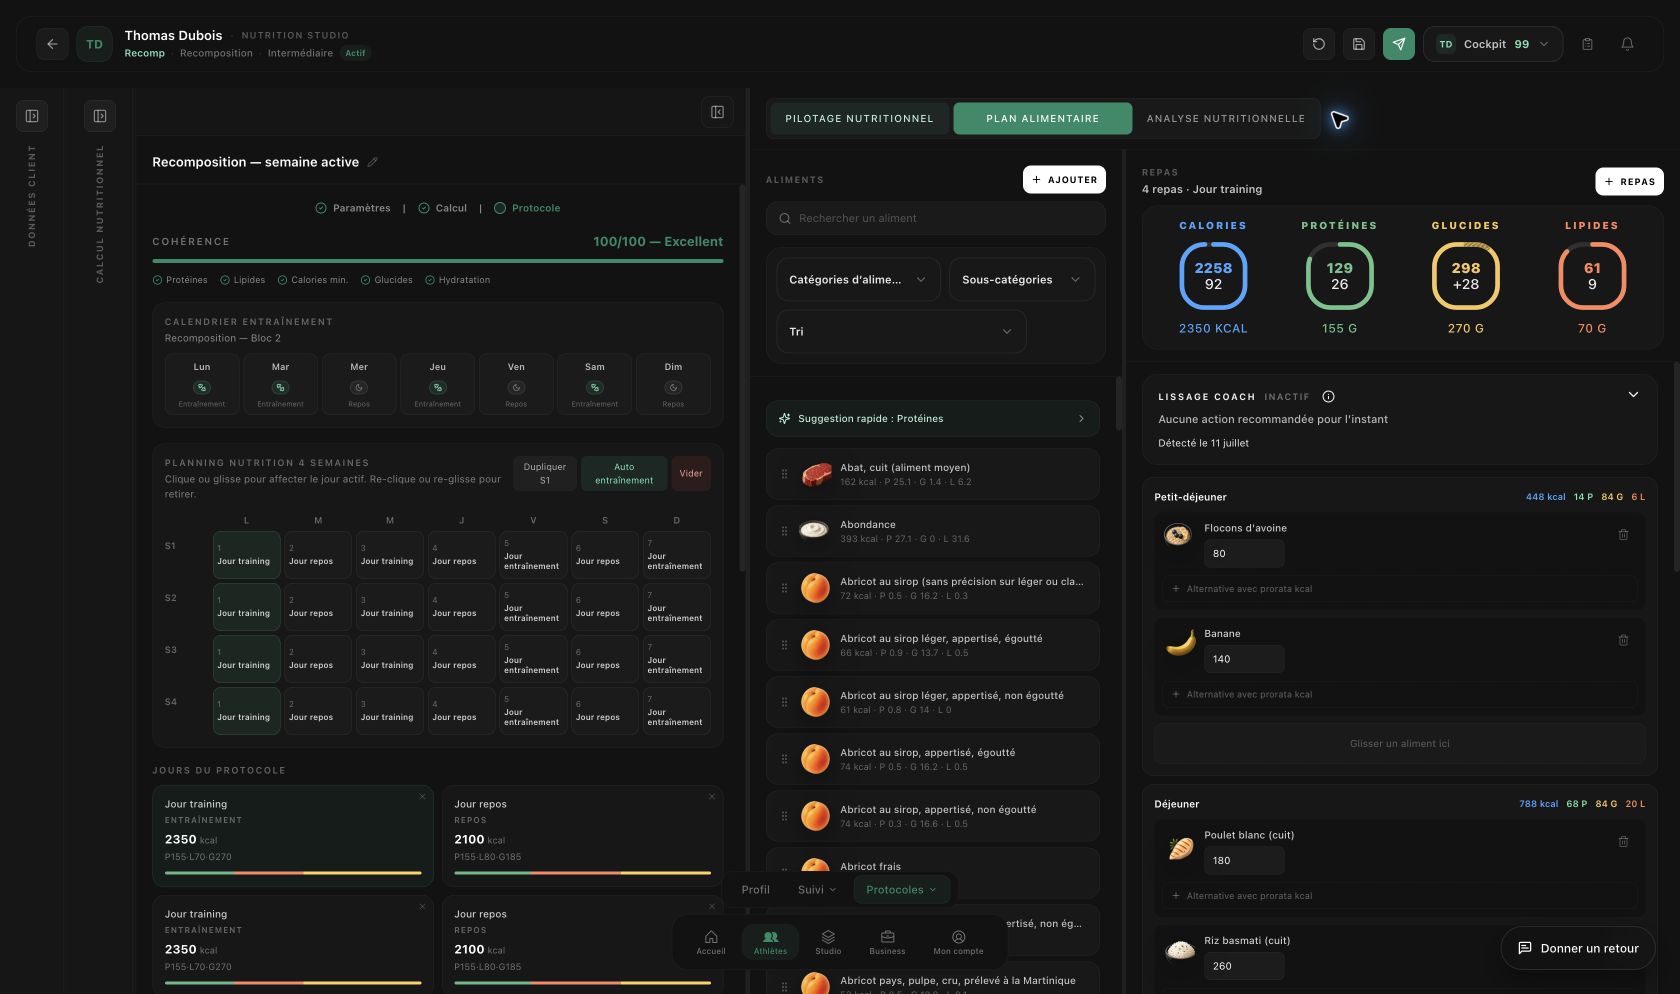Screen dimensions: 1680x994
Task: Open the Suivi dropdown menu
Action: tap(816, 890)
